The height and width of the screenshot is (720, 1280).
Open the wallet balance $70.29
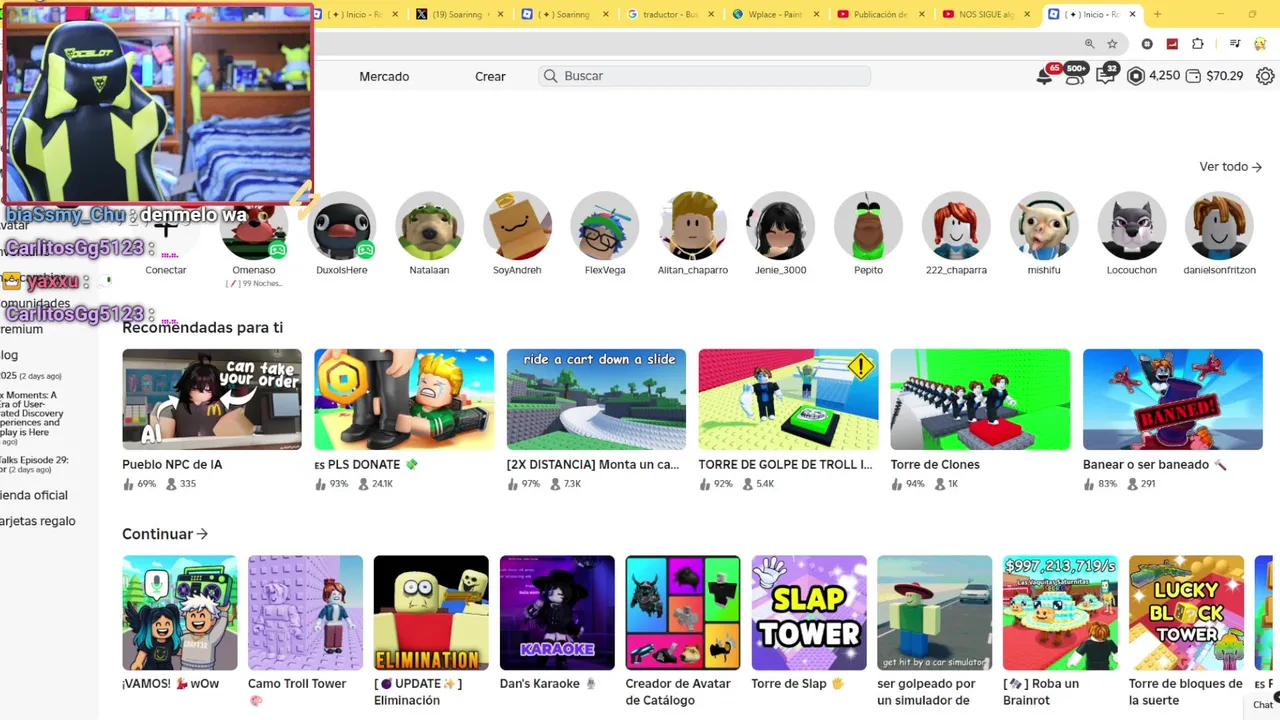(x=1214, y=76)
